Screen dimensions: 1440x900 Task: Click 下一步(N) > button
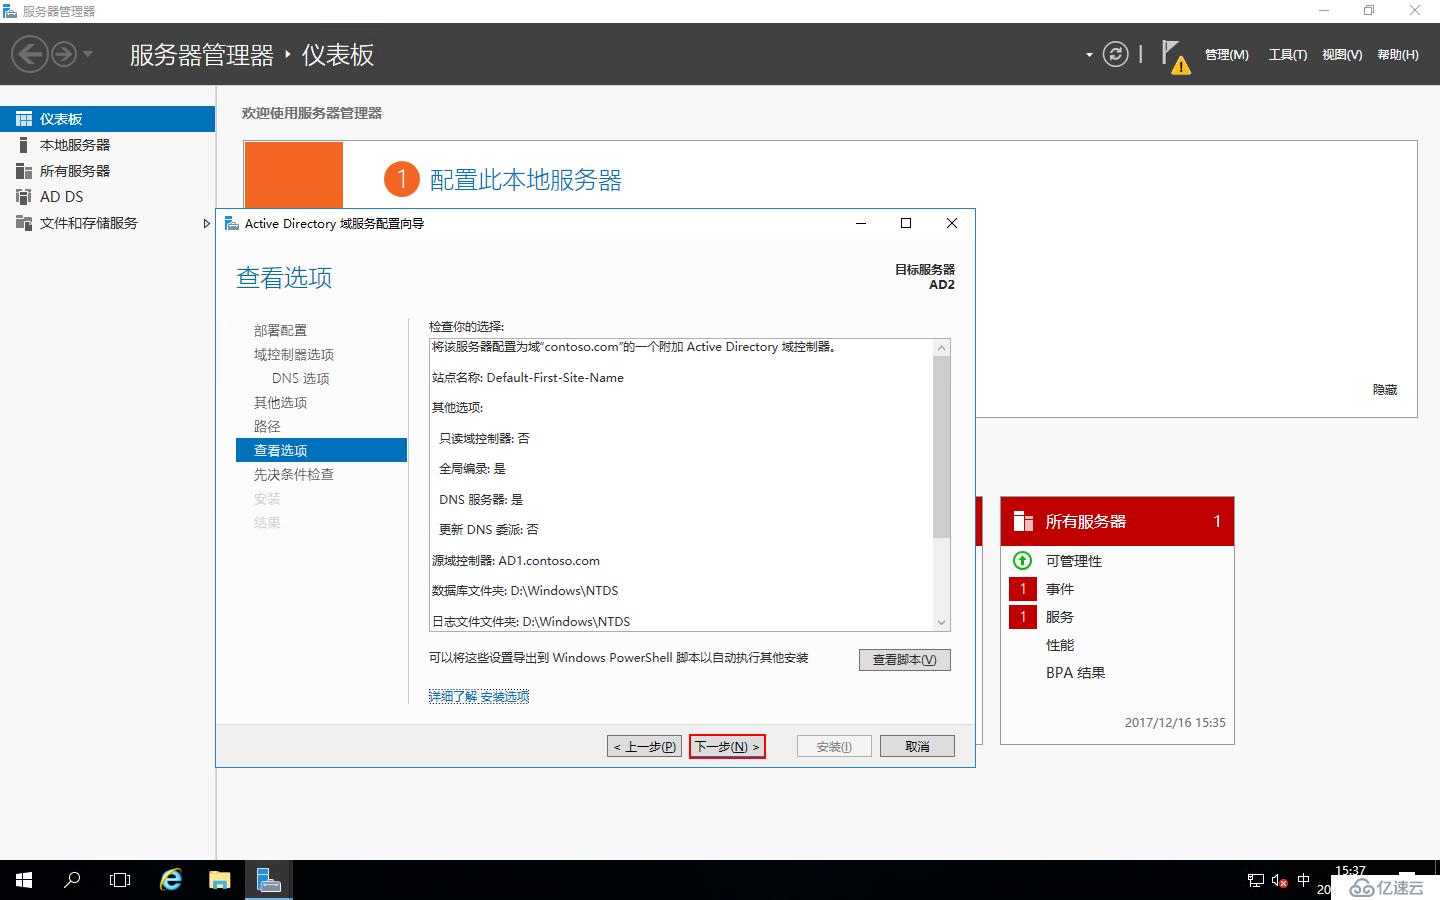tap(727, 746)
